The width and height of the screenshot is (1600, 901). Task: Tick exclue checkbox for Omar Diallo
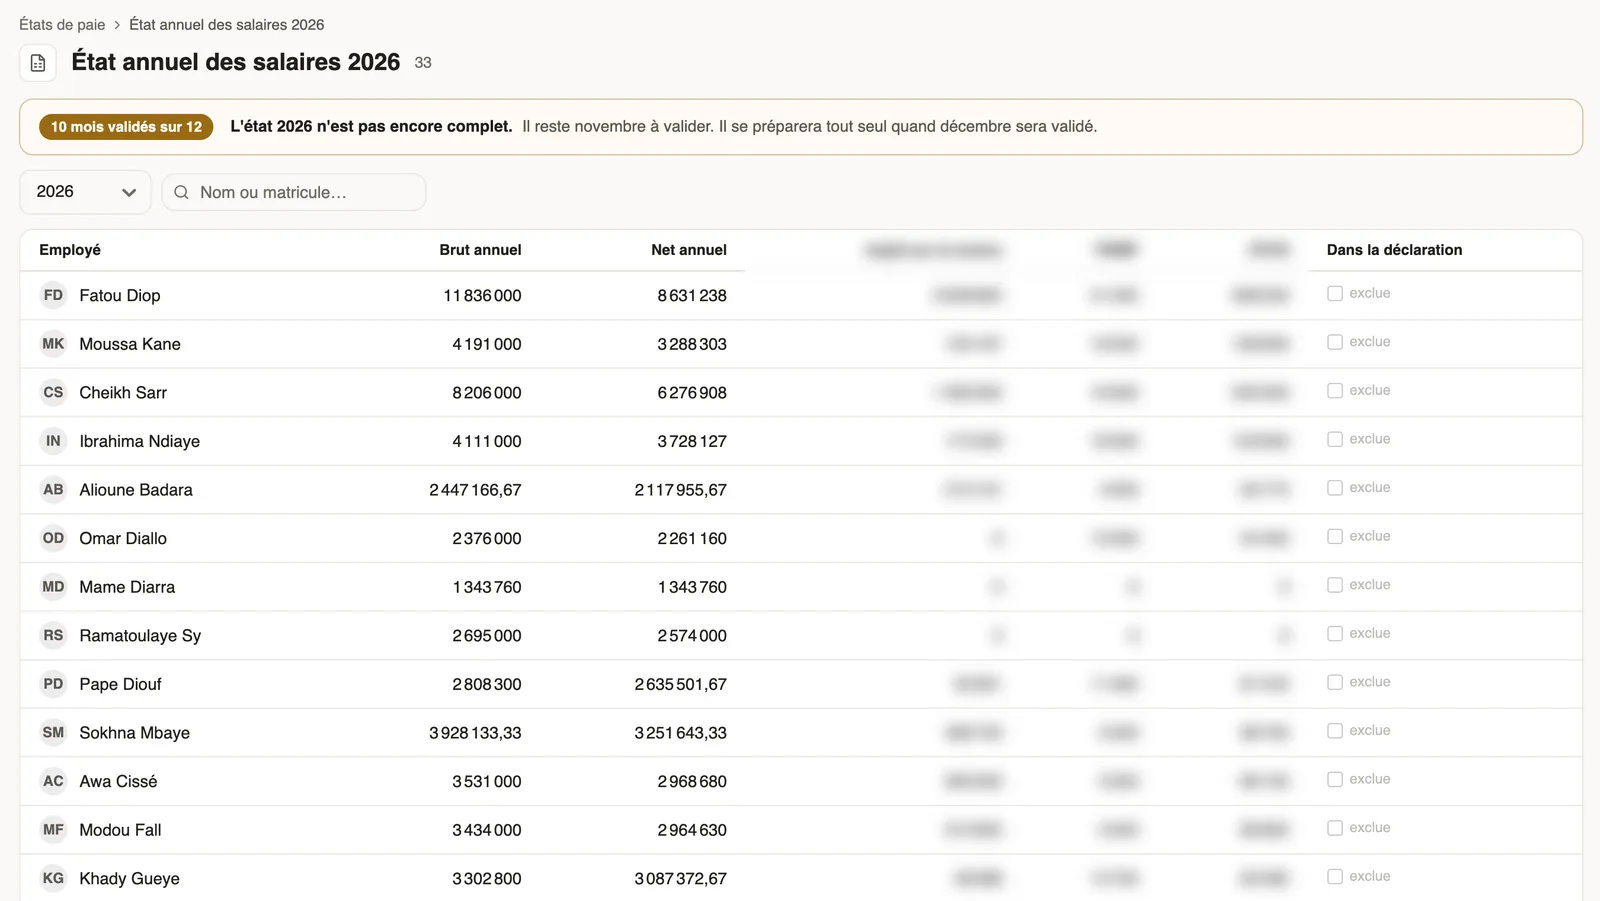point(1335,536)
